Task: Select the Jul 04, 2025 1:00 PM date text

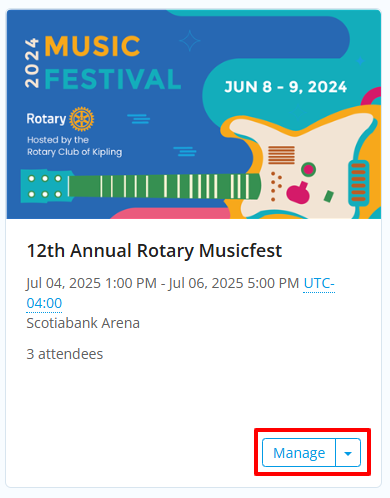Action: pos(92,283)
